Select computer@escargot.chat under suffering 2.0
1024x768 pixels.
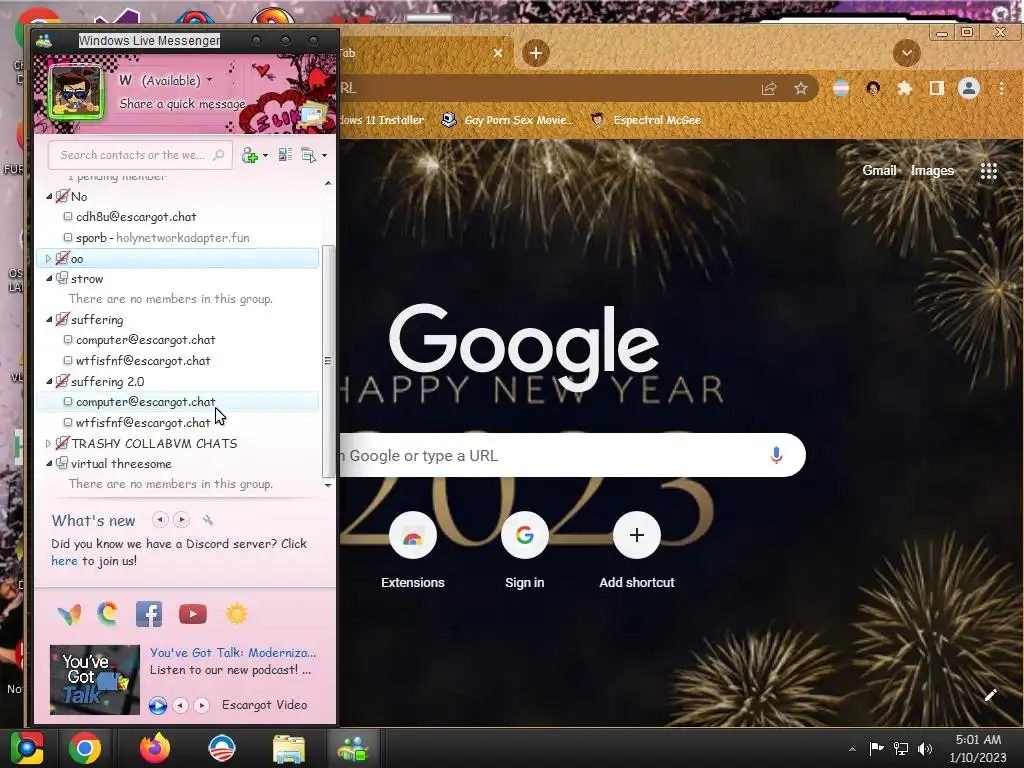(x=177, y=402)
